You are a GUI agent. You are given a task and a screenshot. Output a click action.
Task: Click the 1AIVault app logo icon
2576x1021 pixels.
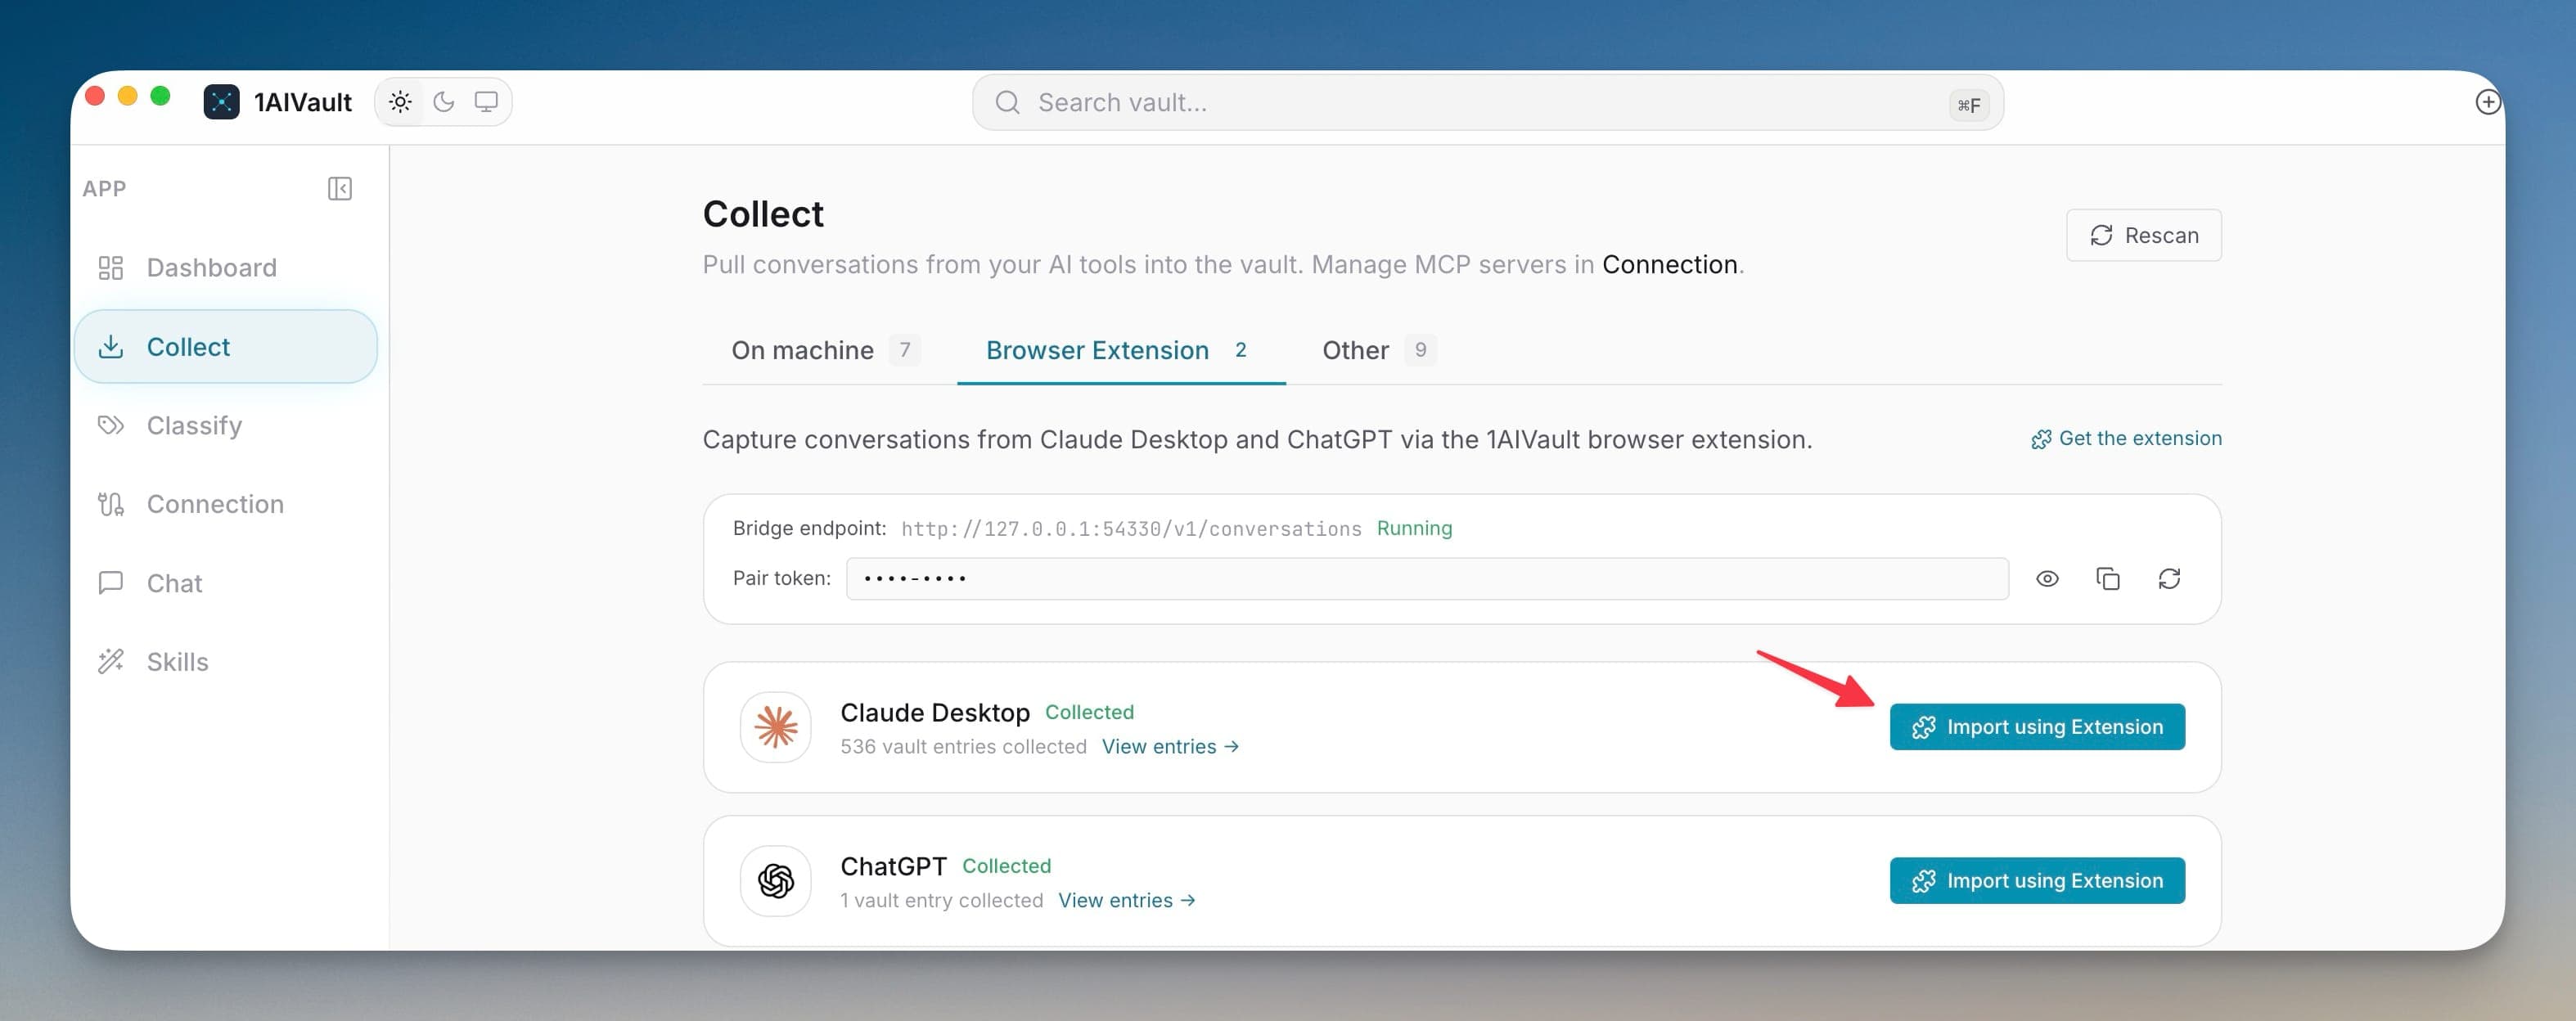pos(221,102)
